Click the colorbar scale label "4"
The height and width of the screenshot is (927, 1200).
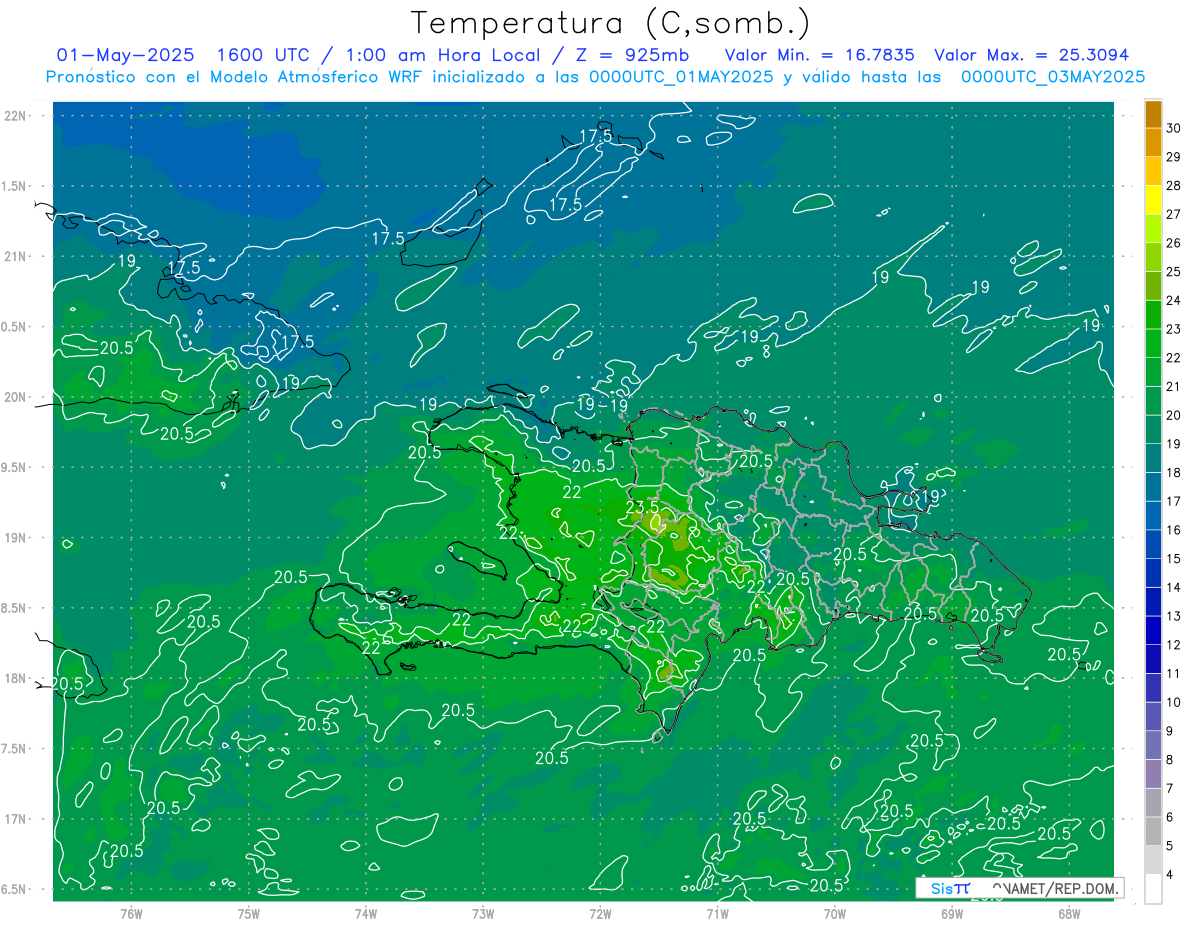click(1169, 875)
